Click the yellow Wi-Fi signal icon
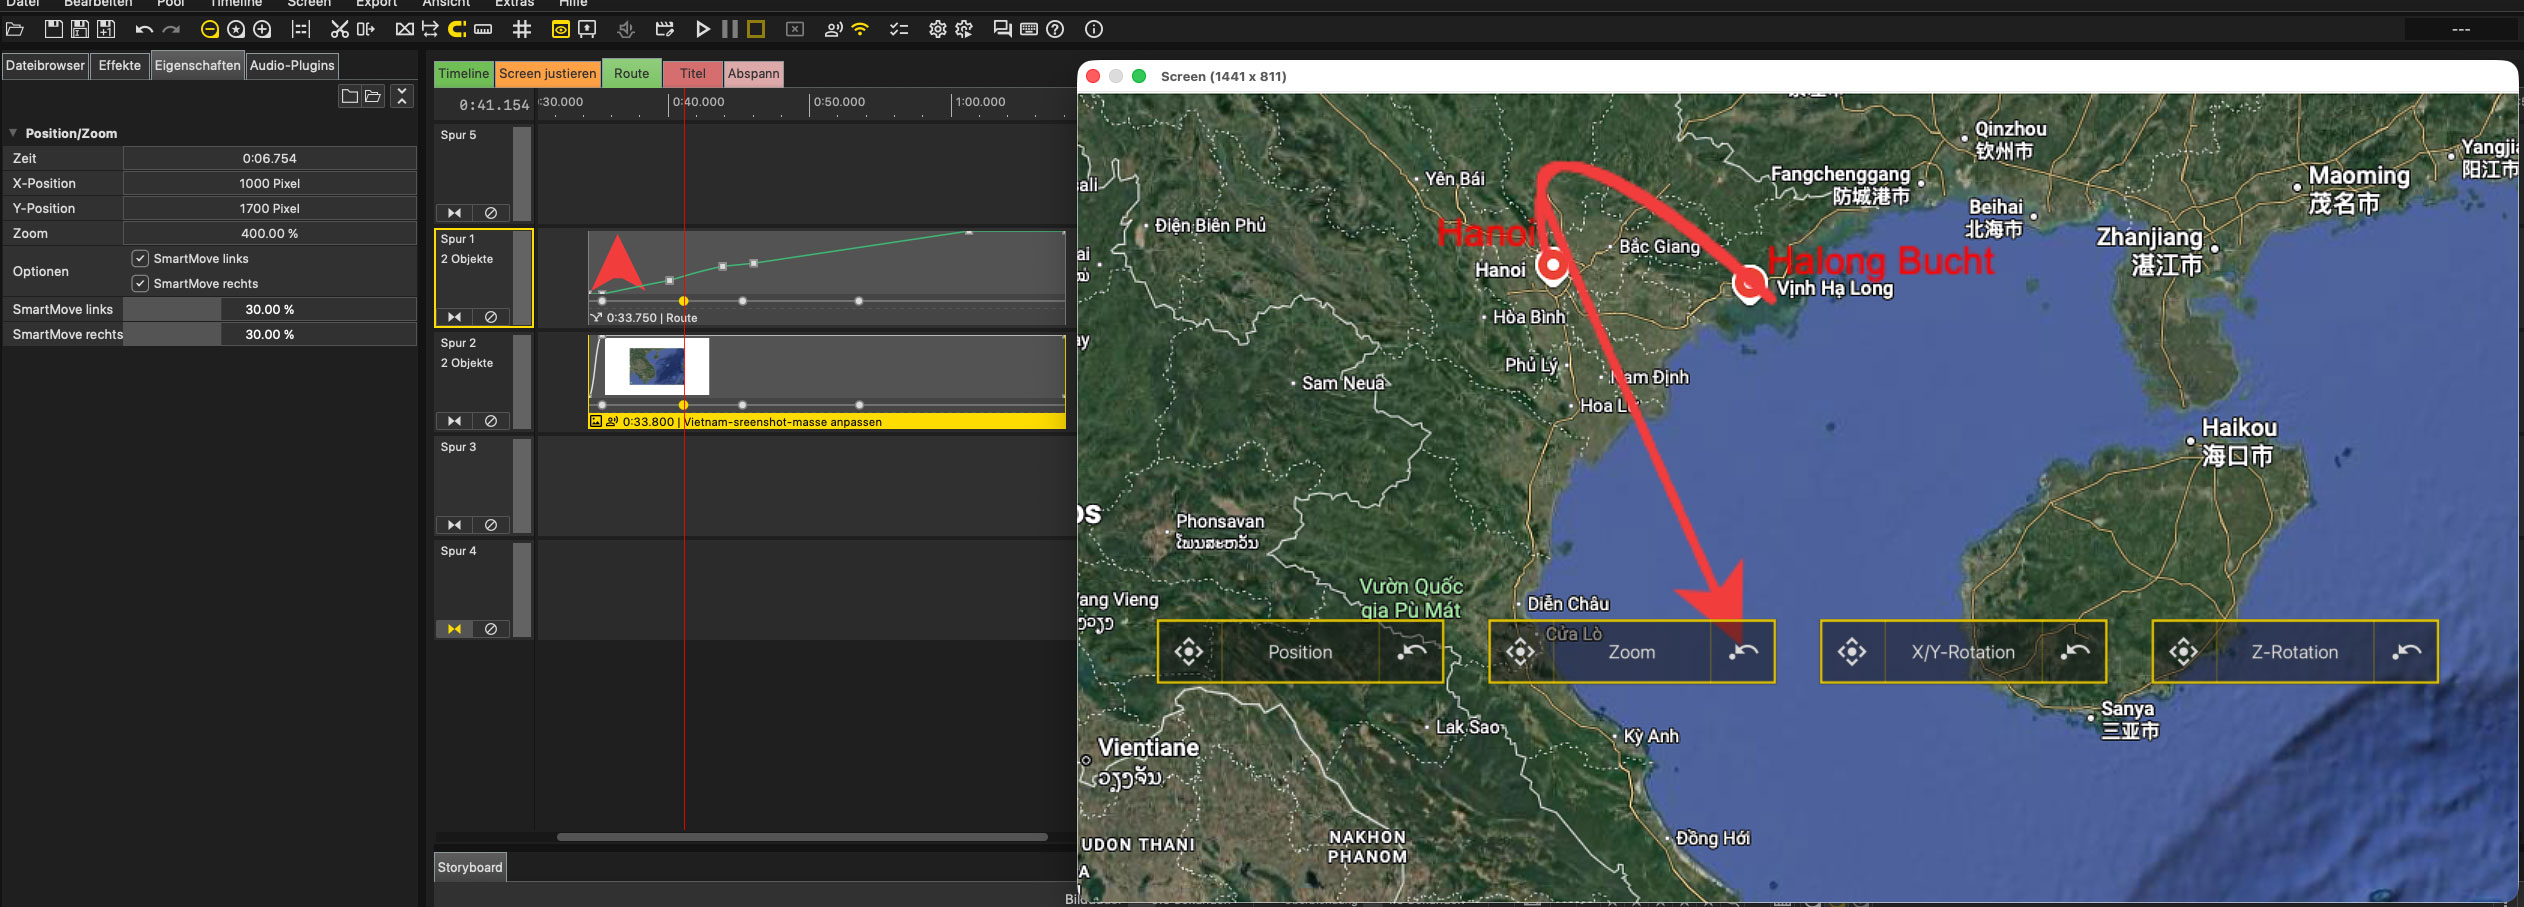This screenshot has height=907, width=2524. [860, 29]
